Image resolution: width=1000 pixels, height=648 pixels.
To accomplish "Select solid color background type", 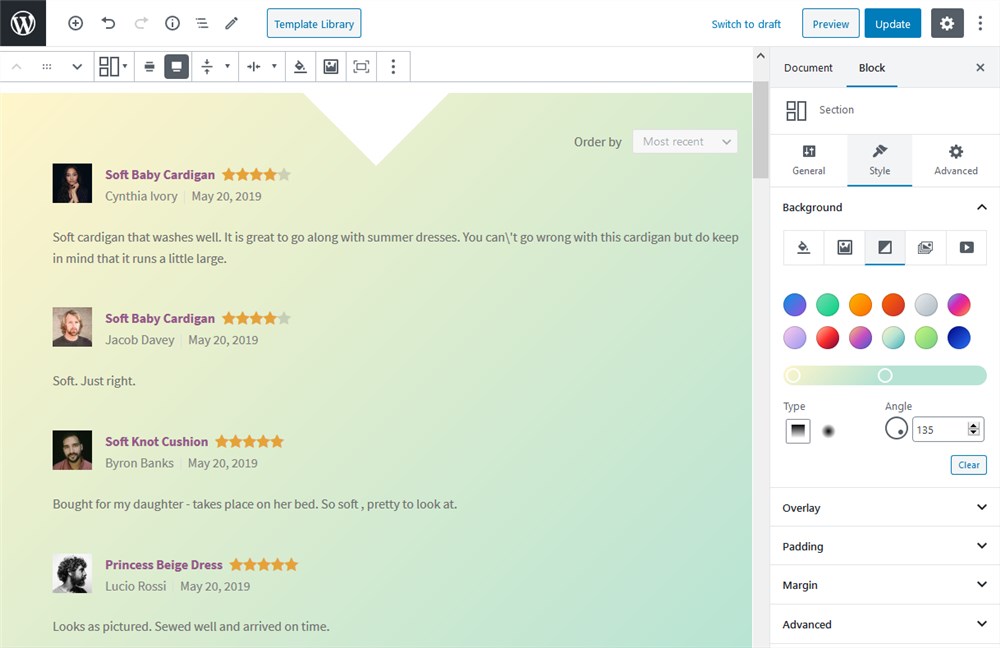I will (x=804, y=247).
